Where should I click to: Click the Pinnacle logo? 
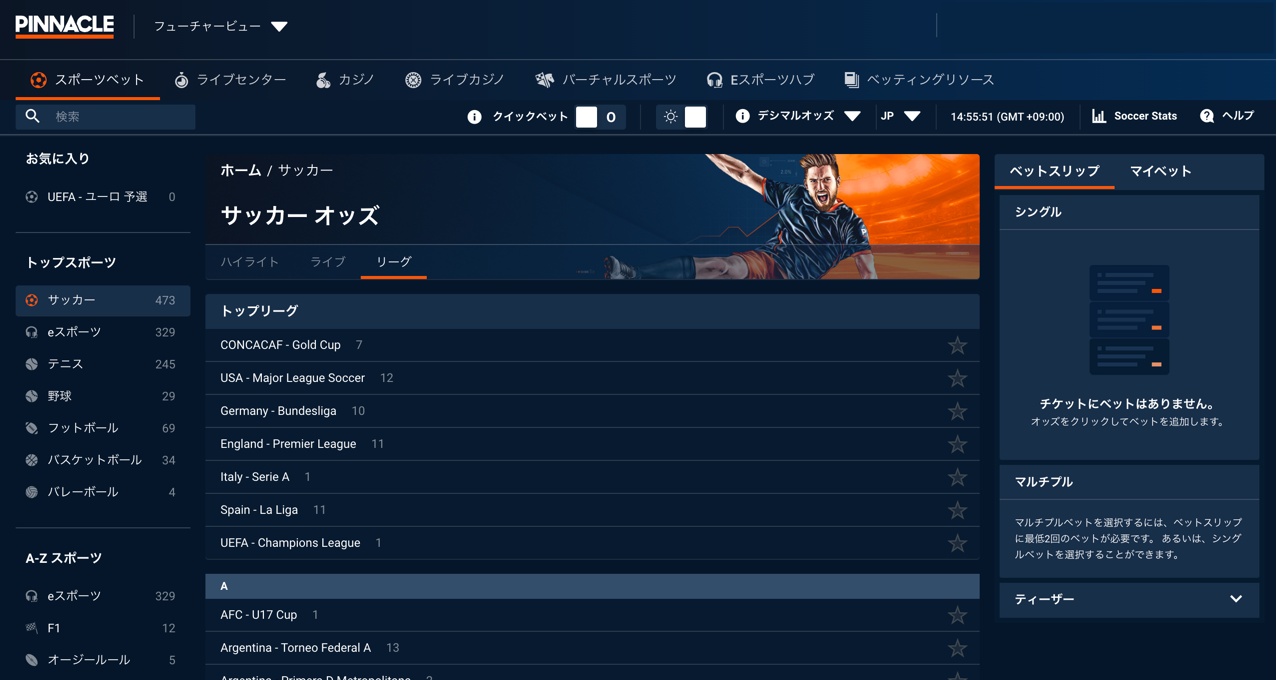click(x=65, y=26)
